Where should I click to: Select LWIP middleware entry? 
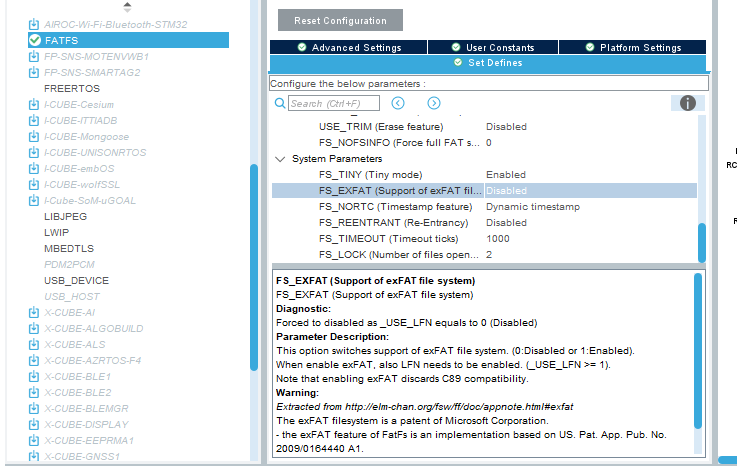point(56,232)
